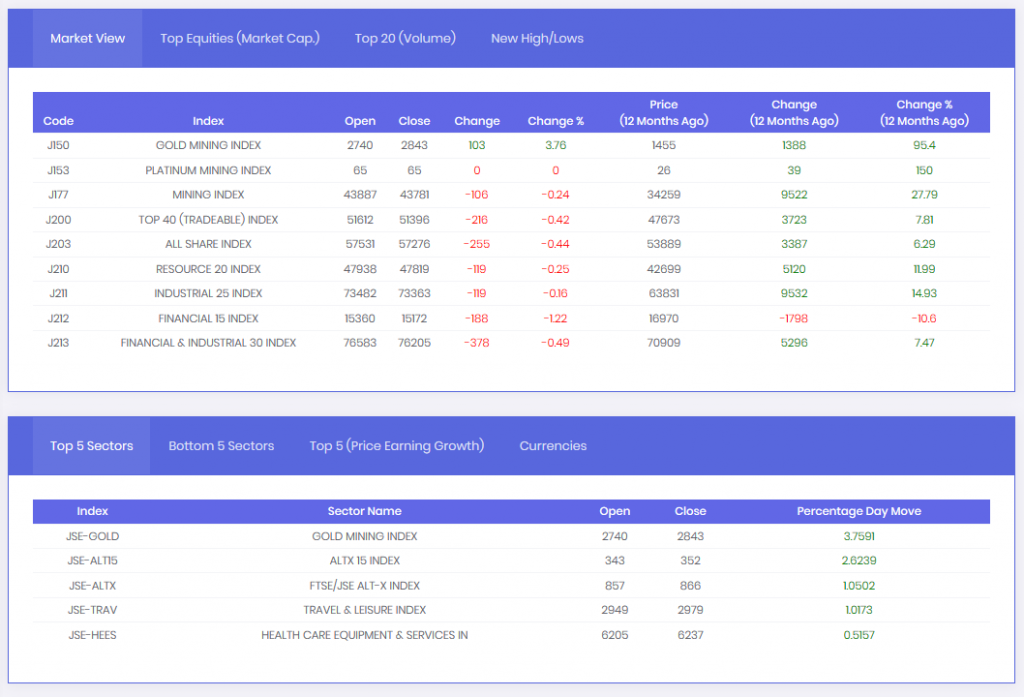1024x697 pixels.
Task: View the Currencies tab
Action: (553, 446)
